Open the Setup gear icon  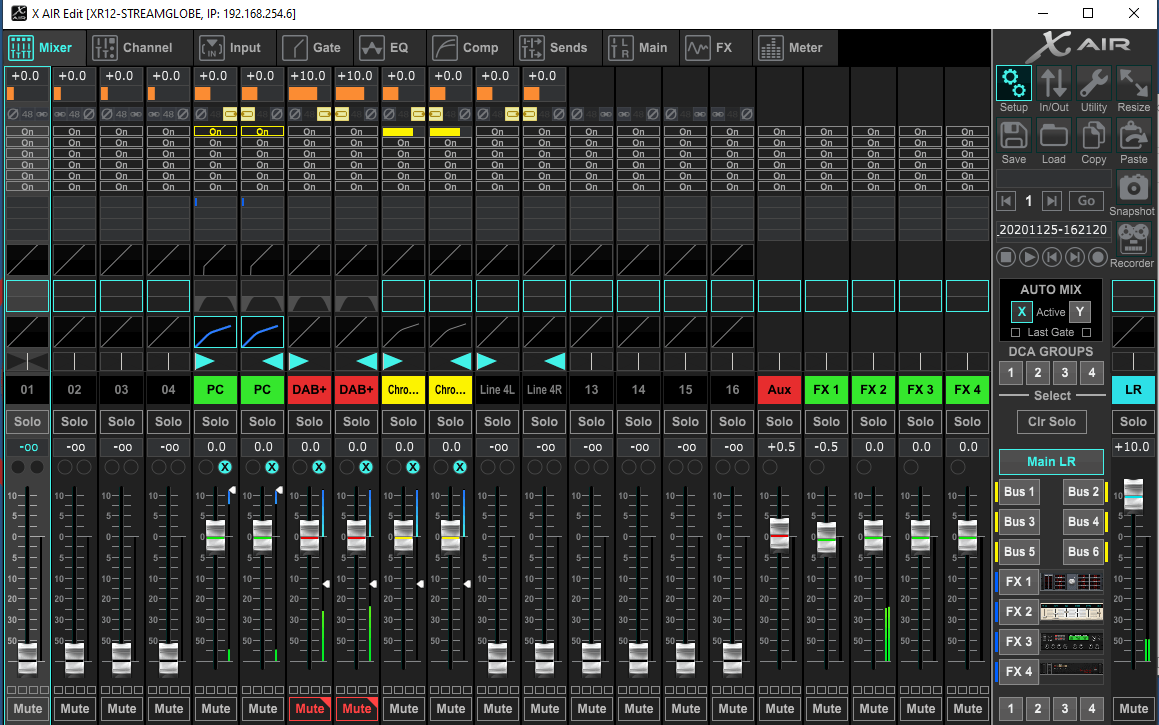1013,84
